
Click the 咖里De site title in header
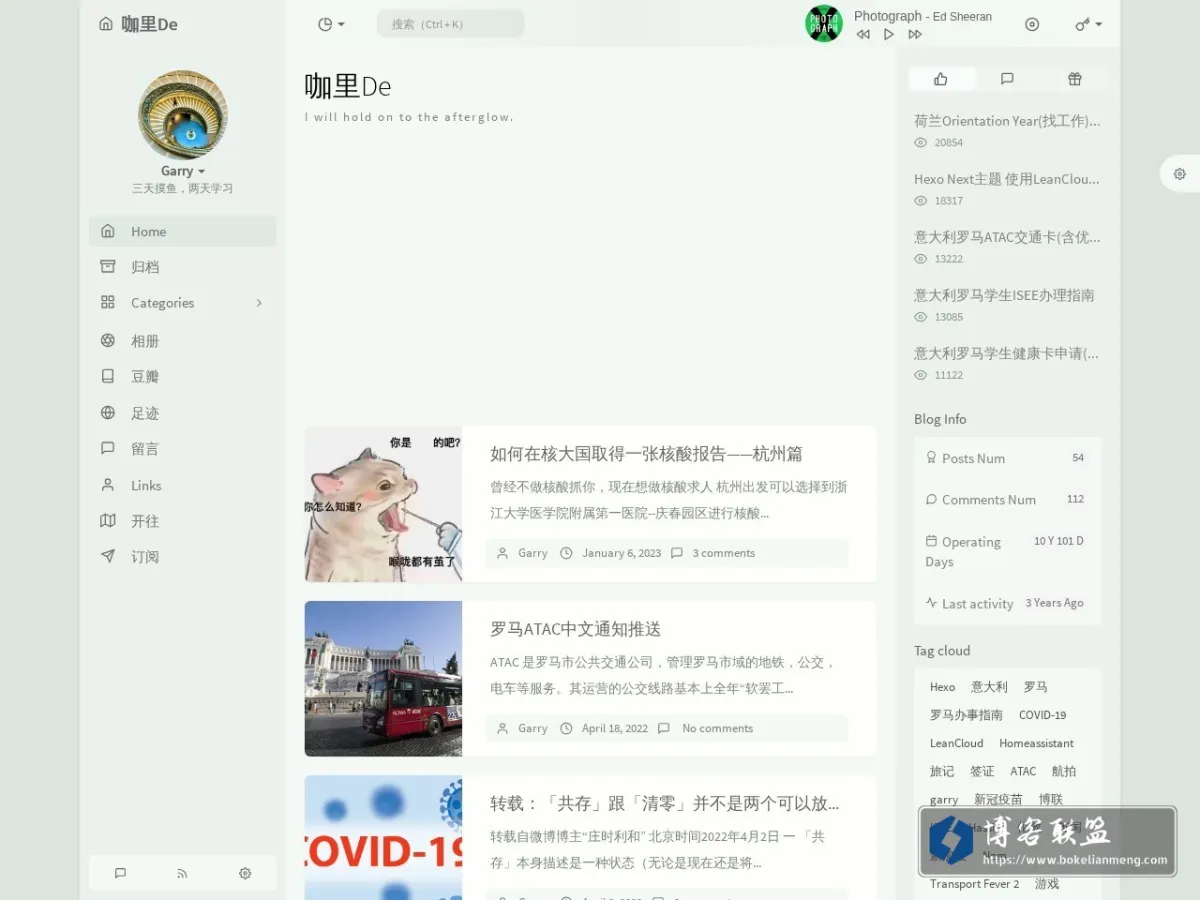149,24
